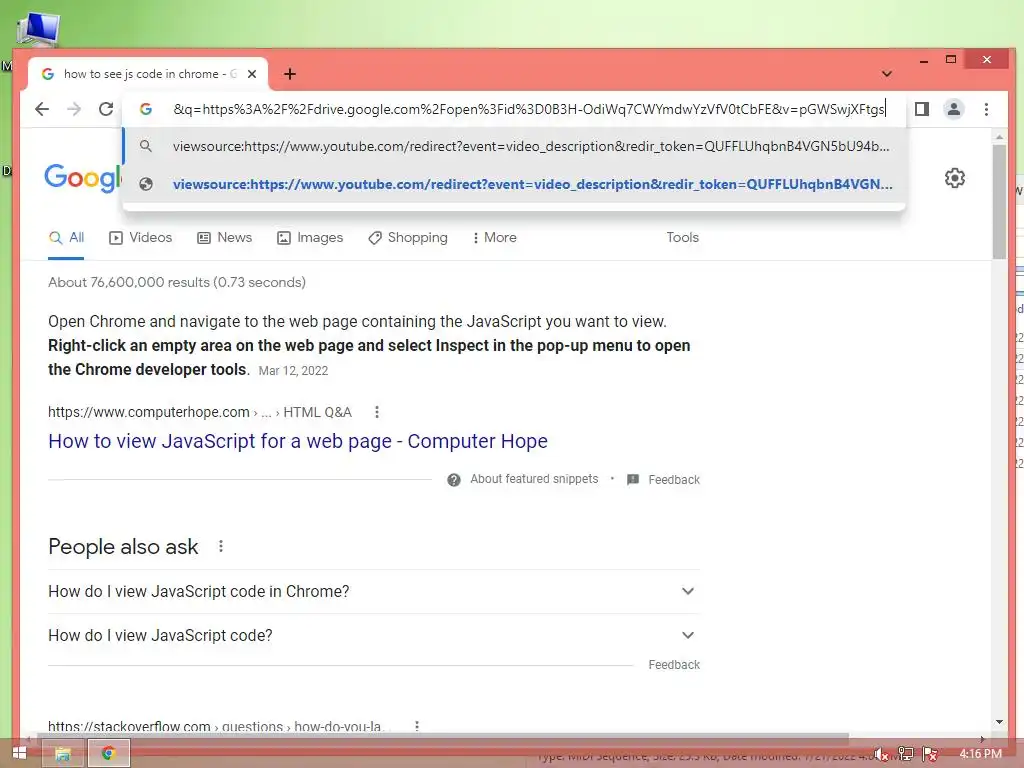Screen dimensions: 1024x768
Task: Click the computer desktop icon
Action: 38,29
